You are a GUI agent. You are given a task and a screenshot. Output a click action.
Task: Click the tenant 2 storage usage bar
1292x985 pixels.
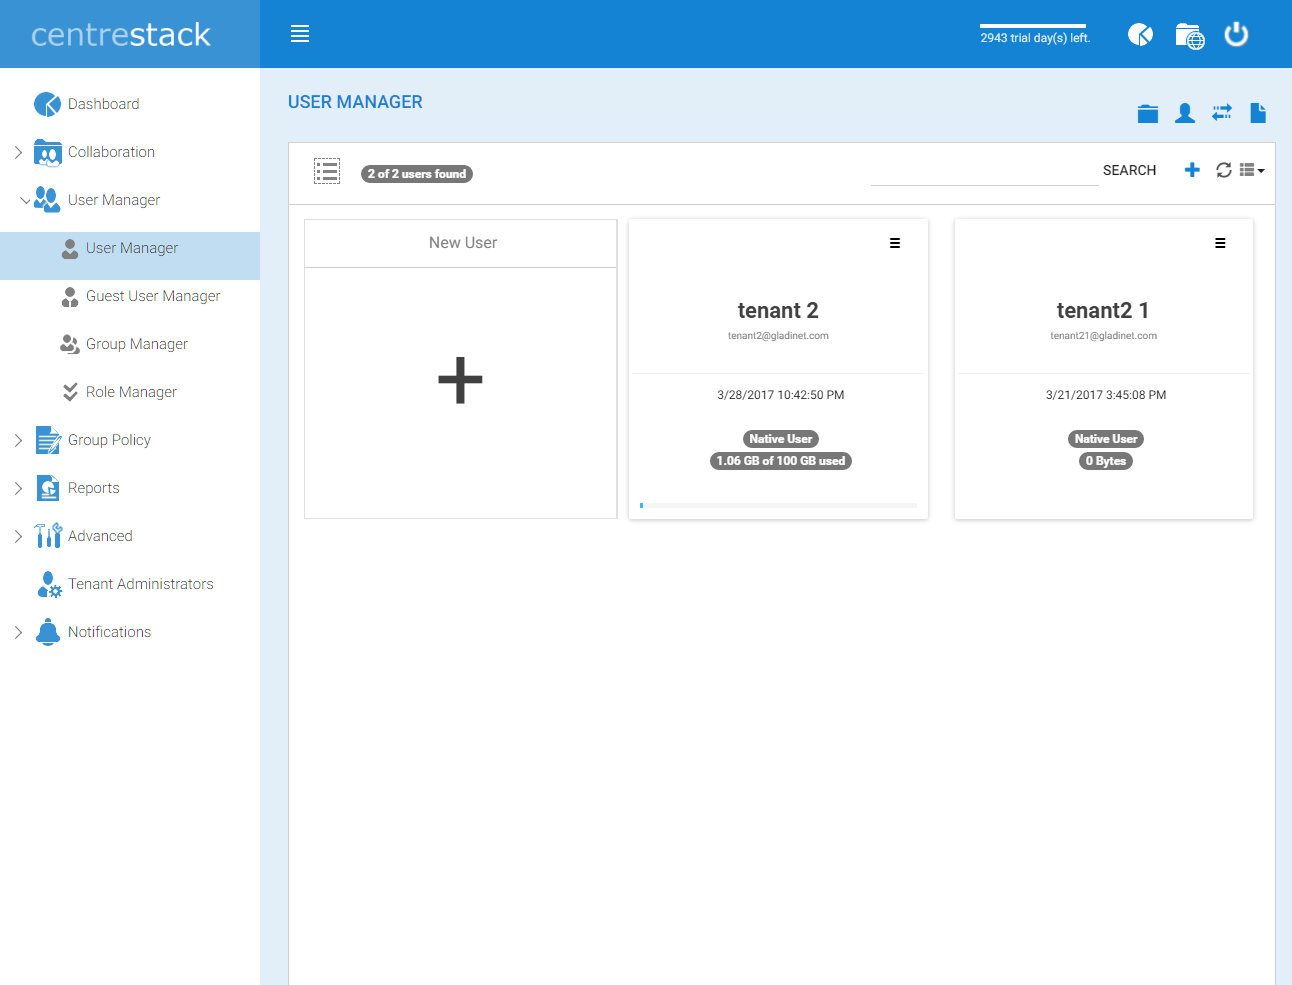point(778,506)
